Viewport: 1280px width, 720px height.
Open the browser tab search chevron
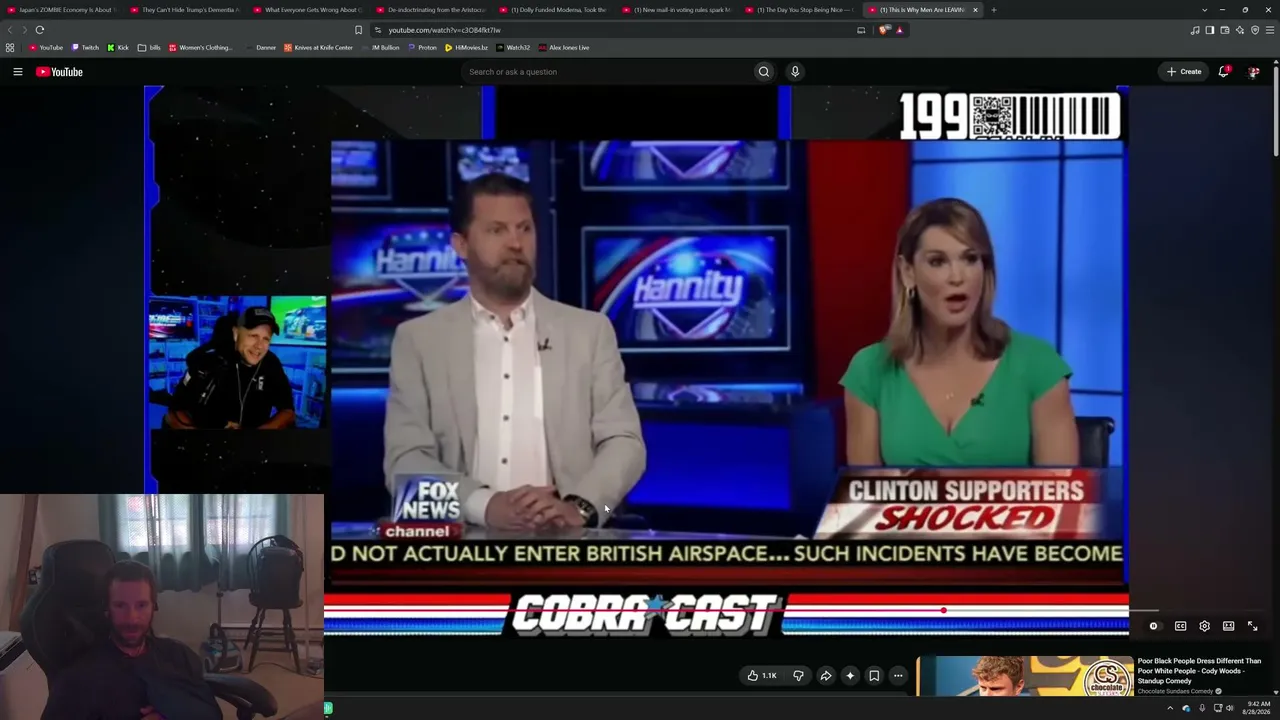click(x=1204, y=10)
